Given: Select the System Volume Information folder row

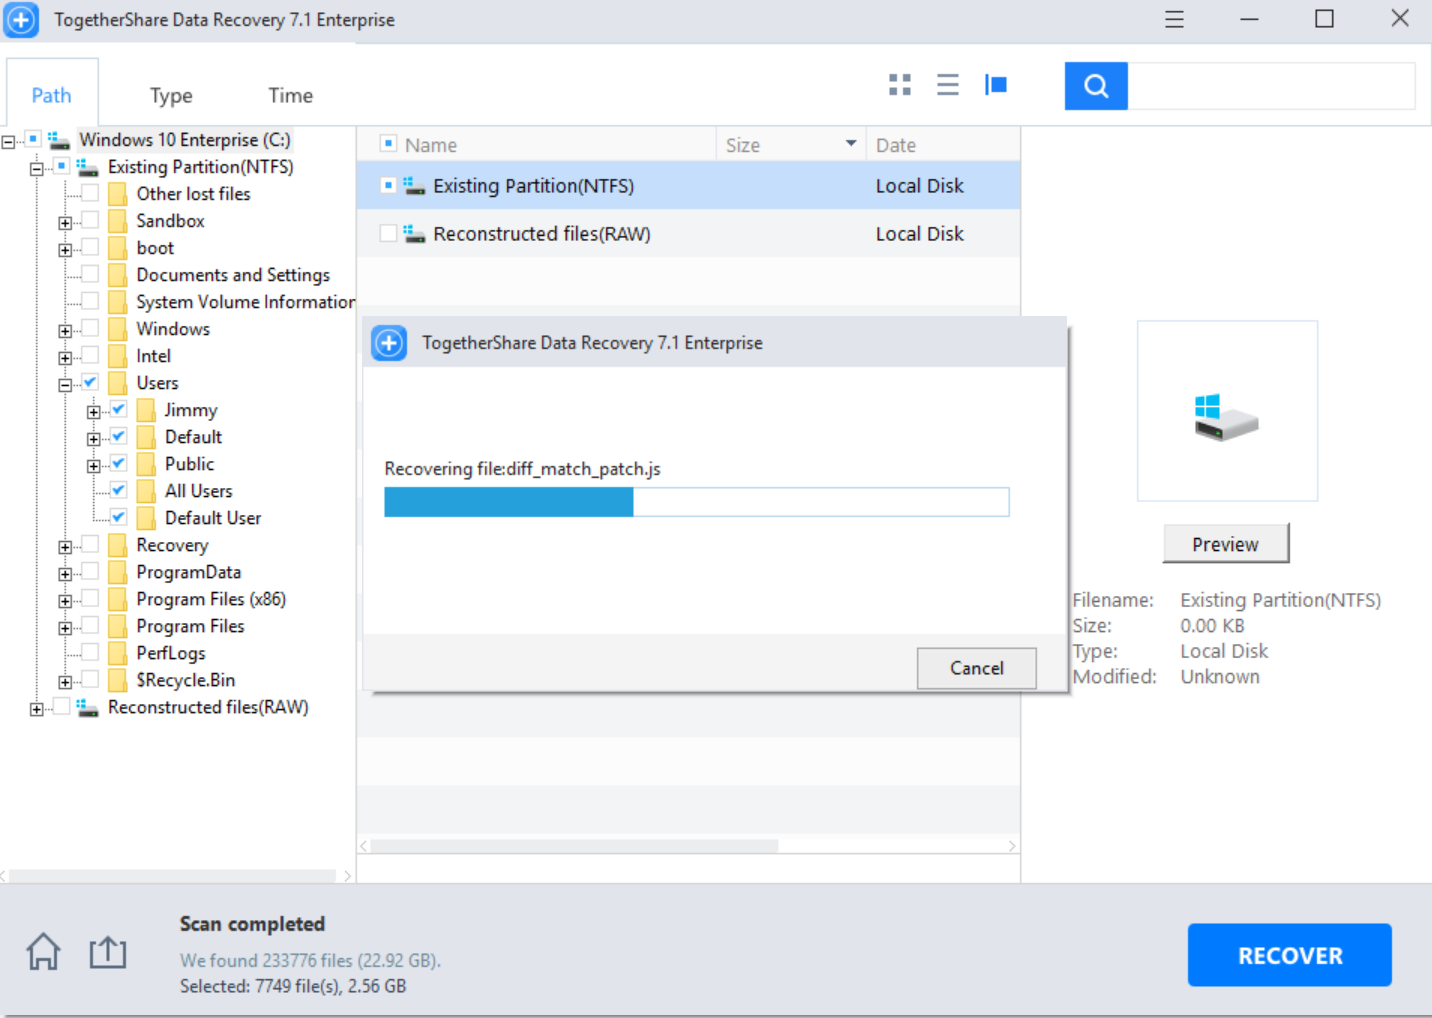Looking at the screenshot, I should click(x=246, y=302).
